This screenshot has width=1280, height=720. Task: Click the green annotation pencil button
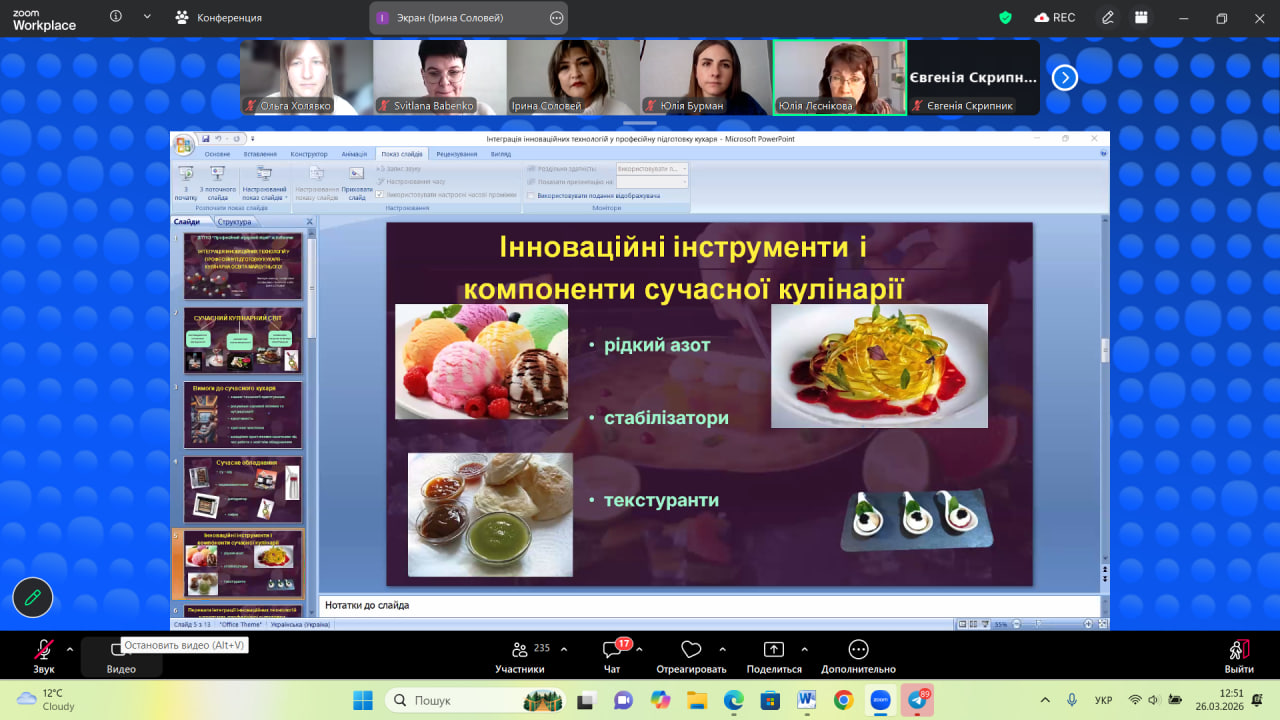click(x=32, y=597)
